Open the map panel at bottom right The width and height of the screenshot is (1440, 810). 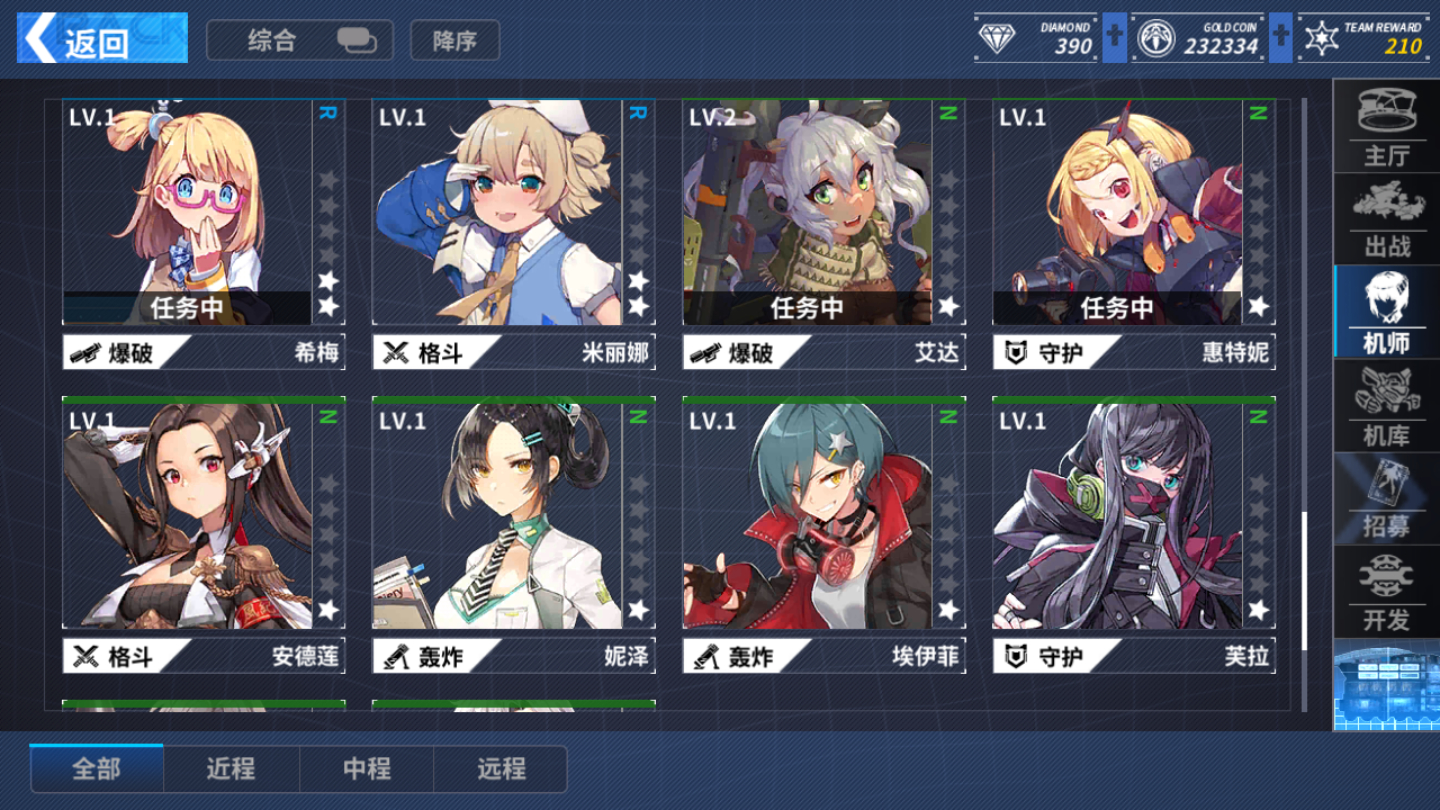click(1386, 685)
